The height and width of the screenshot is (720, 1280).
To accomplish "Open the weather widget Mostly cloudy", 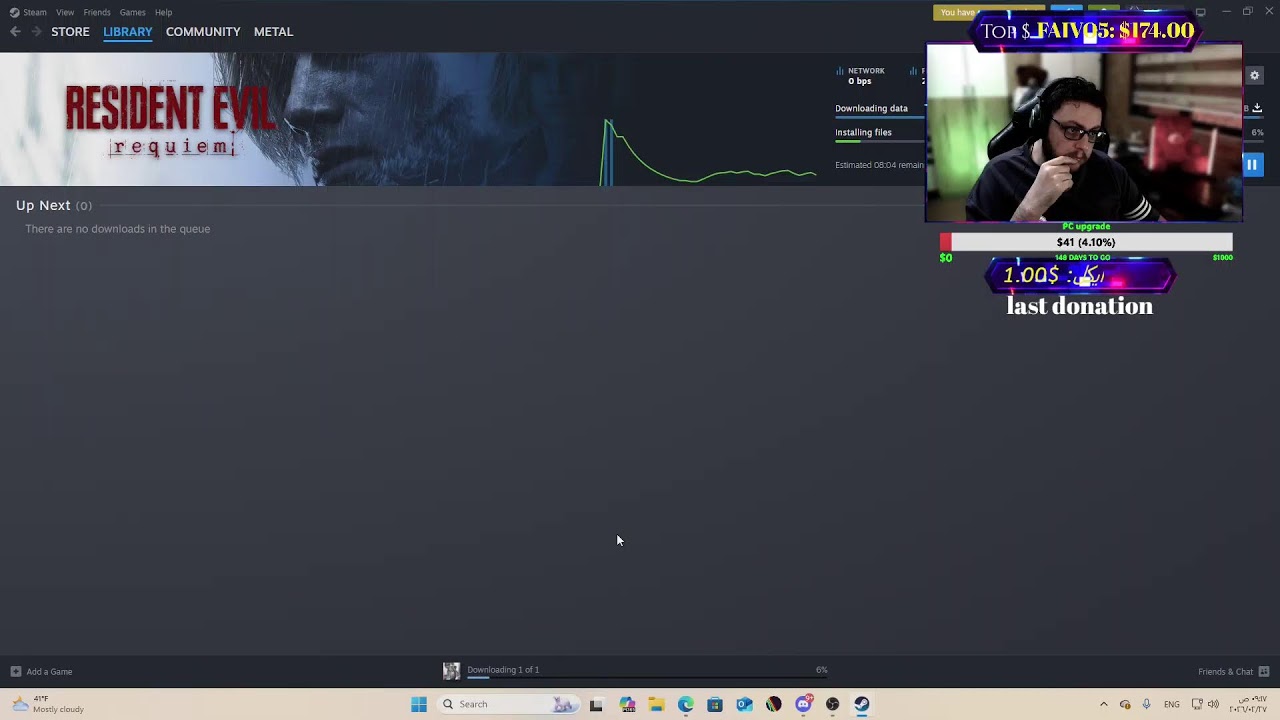I will click(x=48, y=704).
